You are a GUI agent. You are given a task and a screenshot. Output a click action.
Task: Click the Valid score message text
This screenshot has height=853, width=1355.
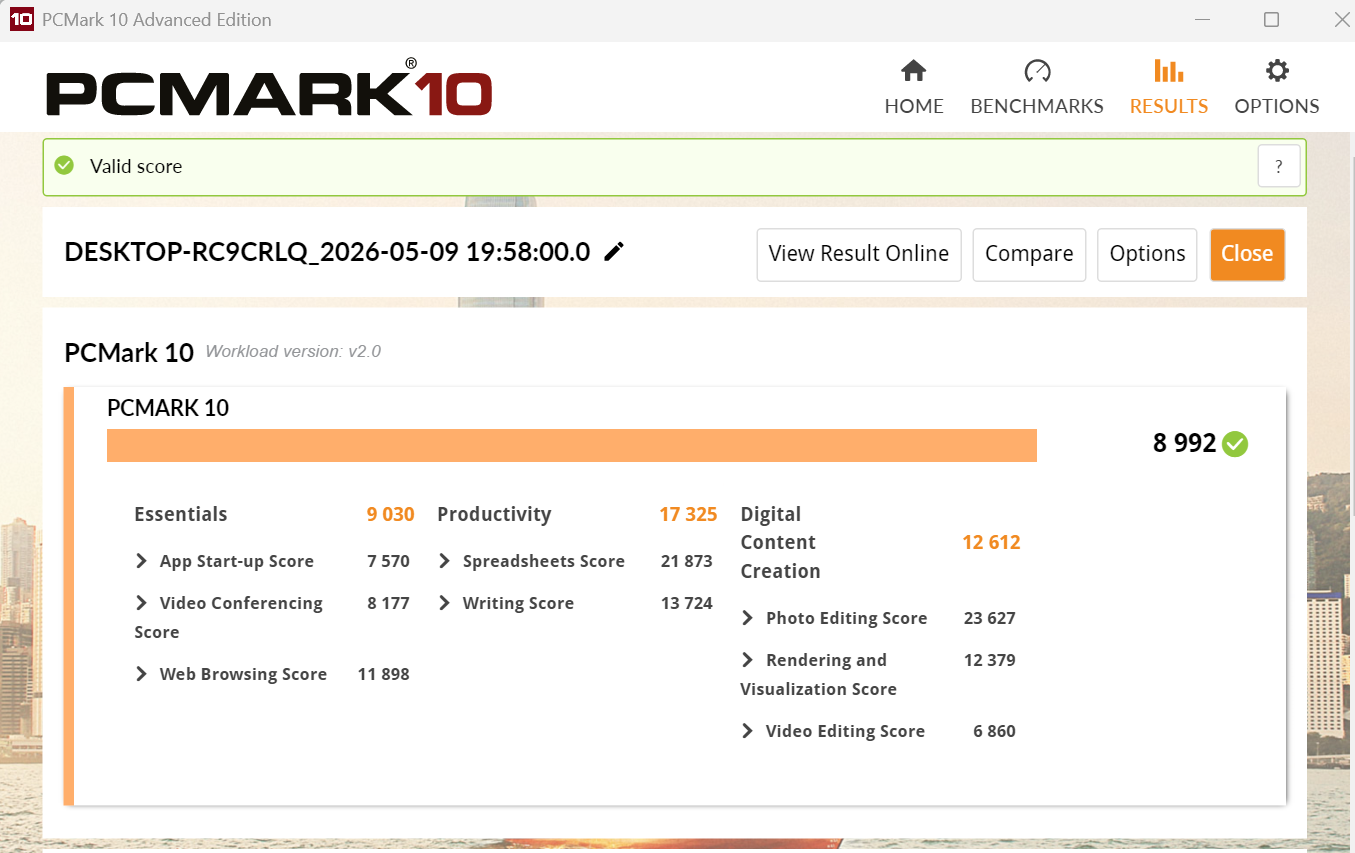coord(136,166)
